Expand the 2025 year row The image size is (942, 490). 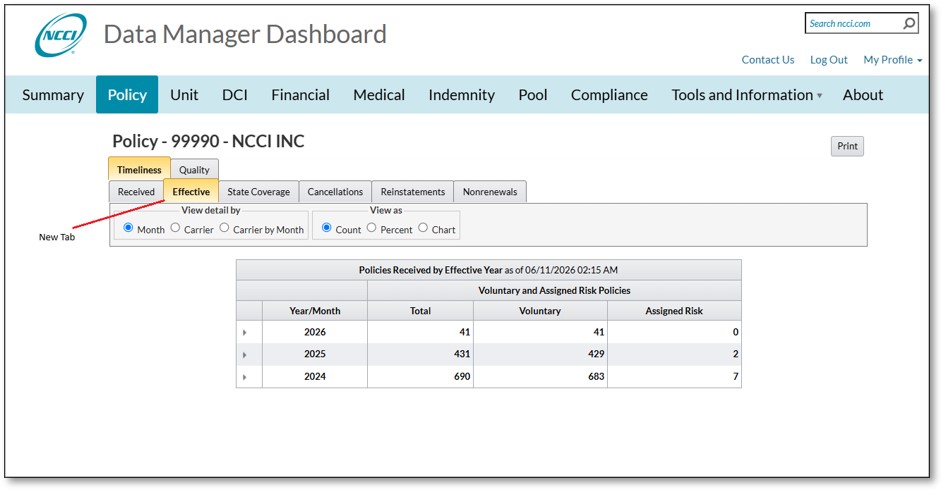point(245,354)
